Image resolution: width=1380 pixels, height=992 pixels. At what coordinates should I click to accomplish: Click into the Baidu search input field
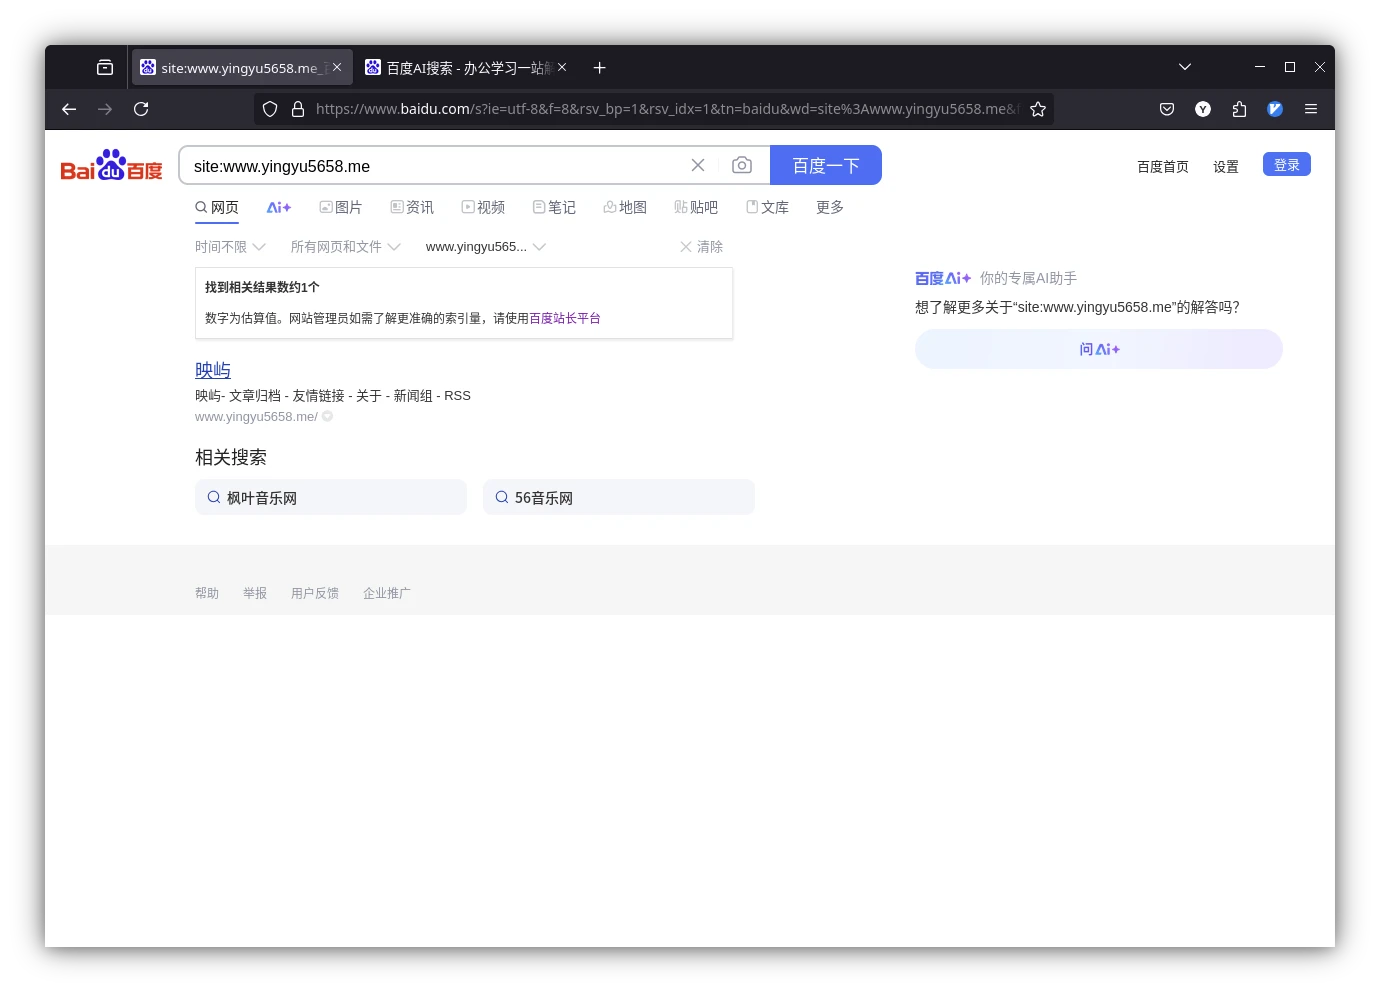pos(430,166)
